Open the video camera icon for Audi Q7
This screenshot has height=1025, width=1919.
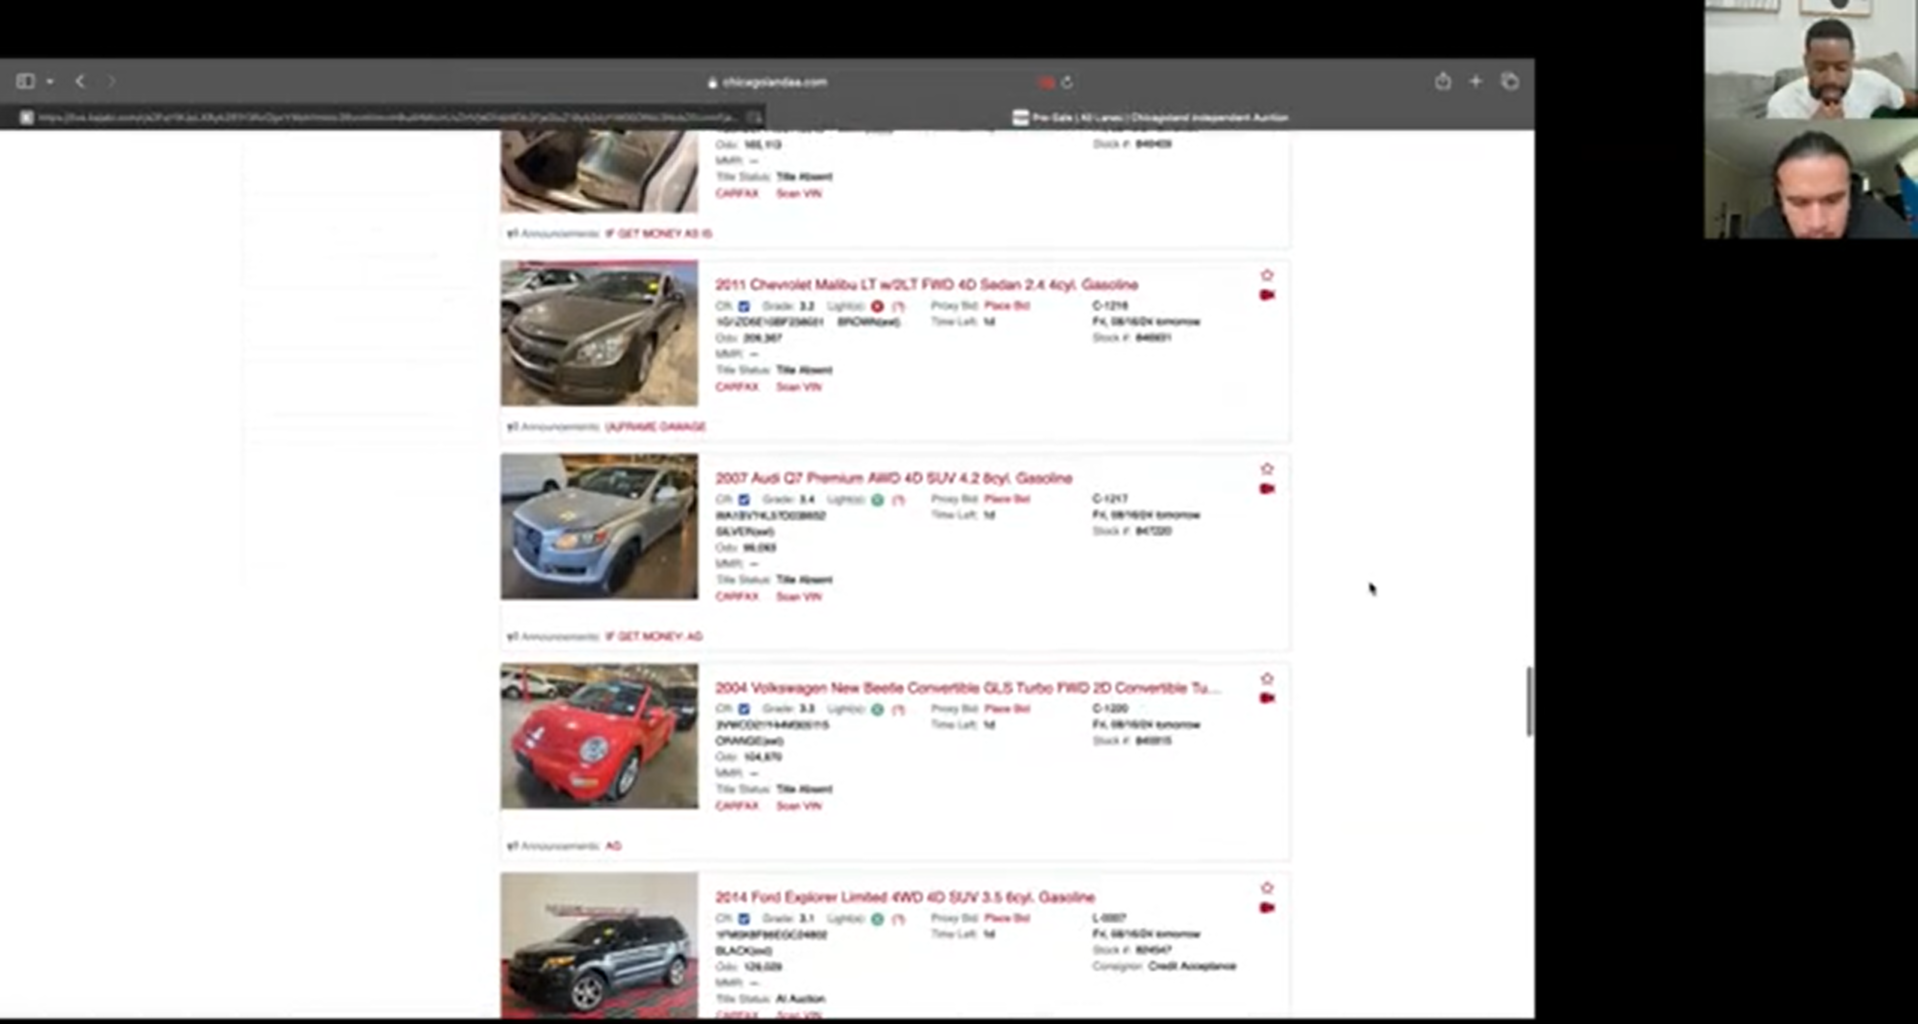1267,489
